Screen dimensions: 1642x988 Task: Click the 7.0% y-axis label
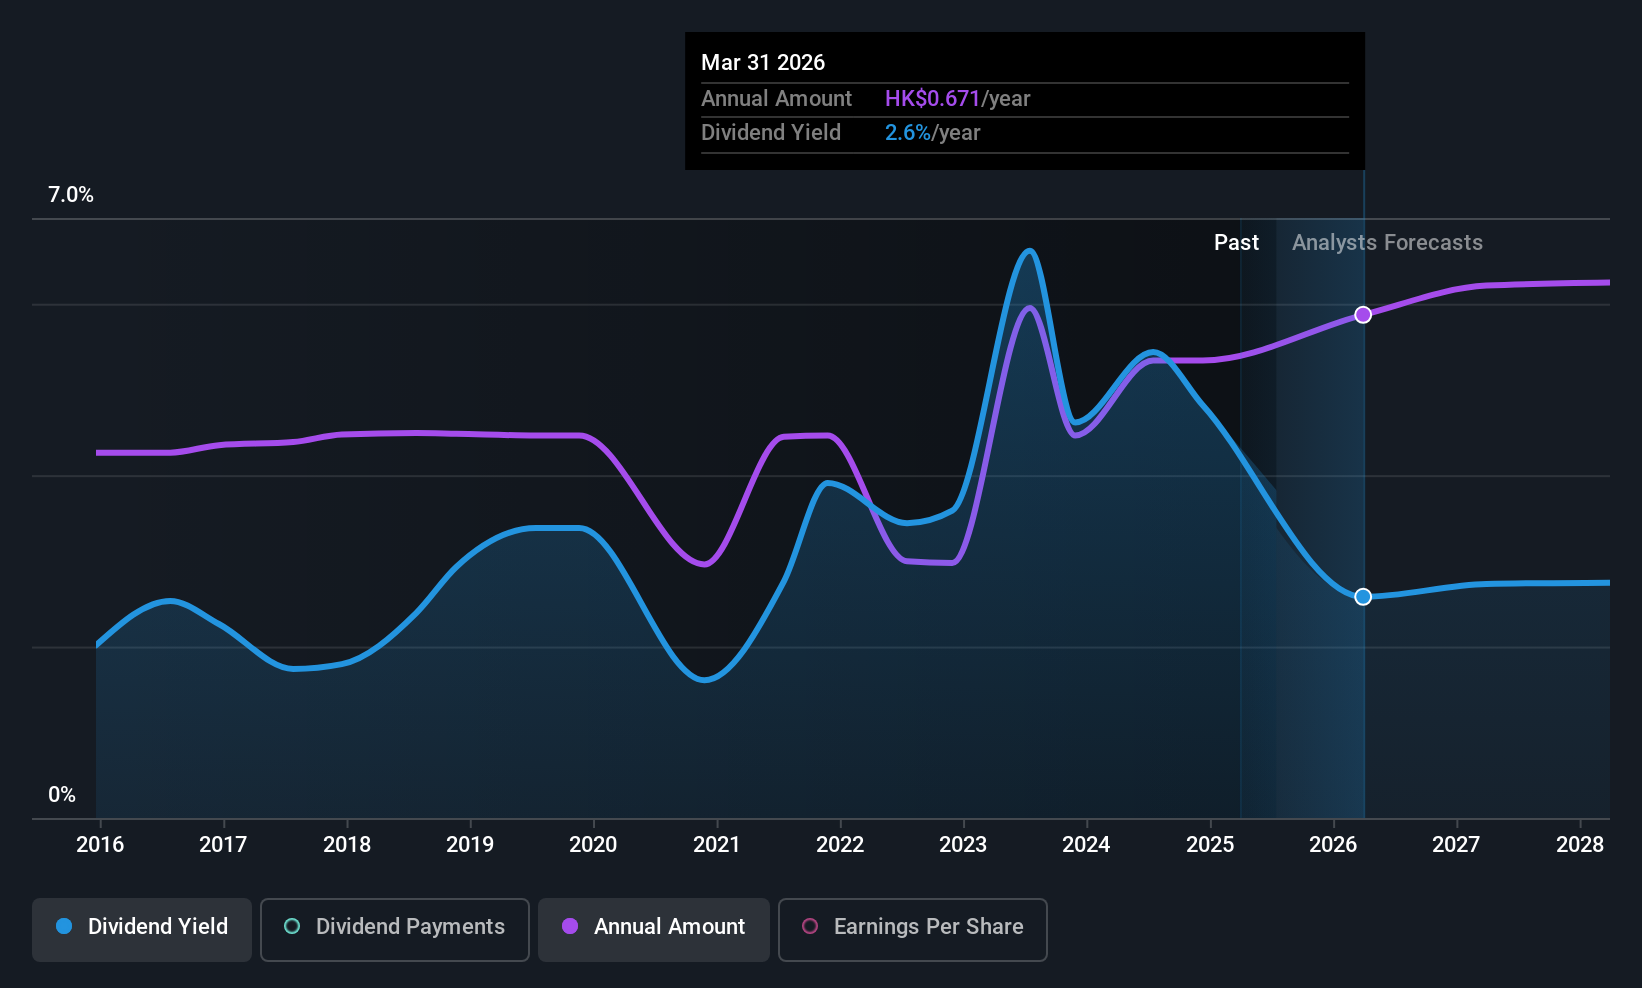coord(71,195)
